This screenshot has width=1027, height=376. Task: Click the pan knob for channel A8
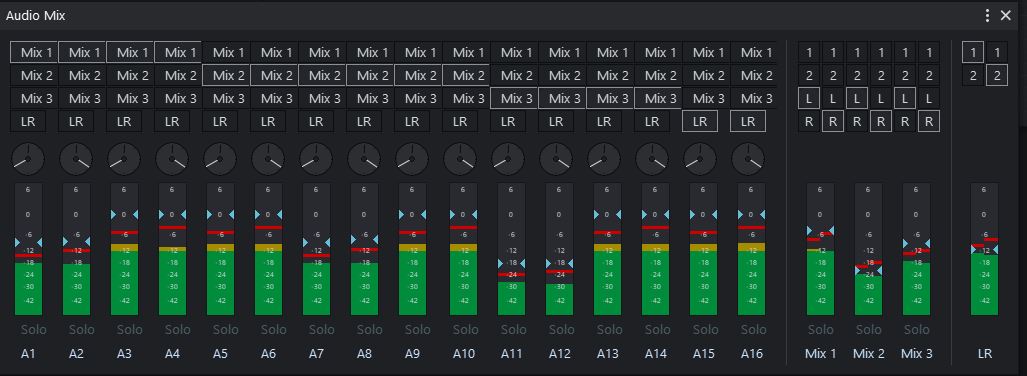(x=364, y=159)
